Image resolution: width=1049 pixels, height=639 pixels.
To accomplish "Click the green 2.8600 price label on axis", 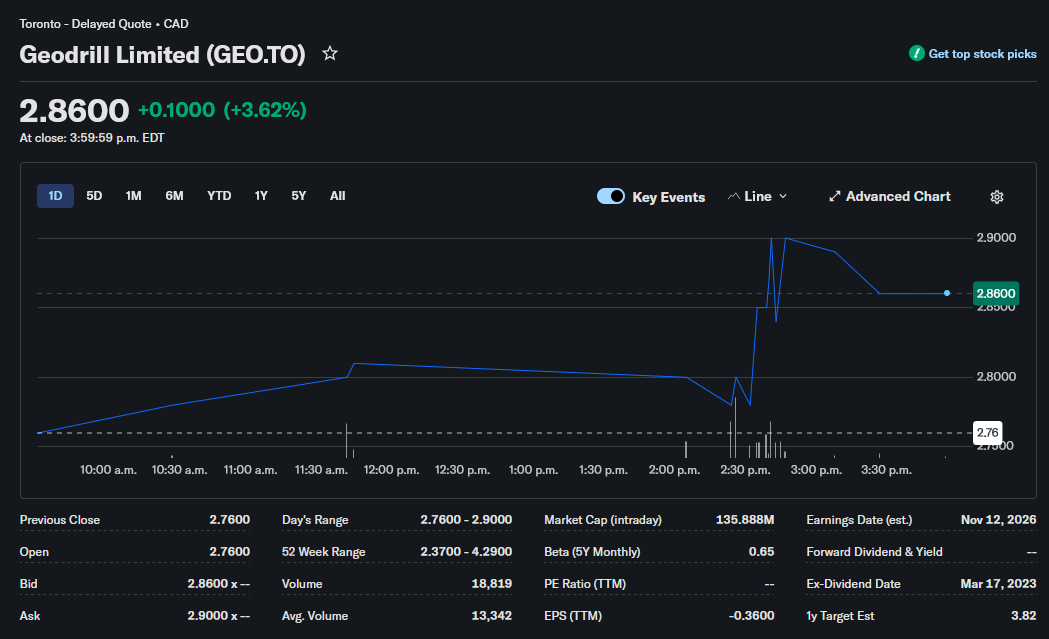I will tap(995, 293).
